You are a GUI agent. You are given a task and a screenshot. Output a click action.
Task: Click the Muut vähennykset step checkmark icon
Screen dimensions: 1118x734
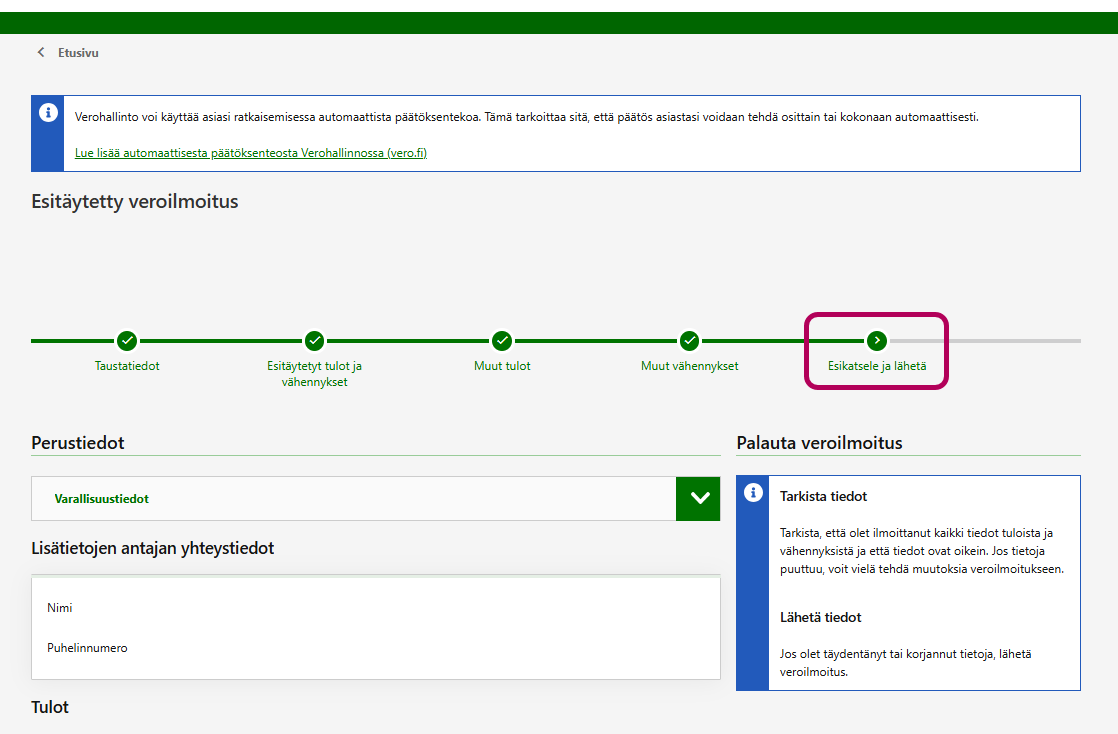[689, 341]
